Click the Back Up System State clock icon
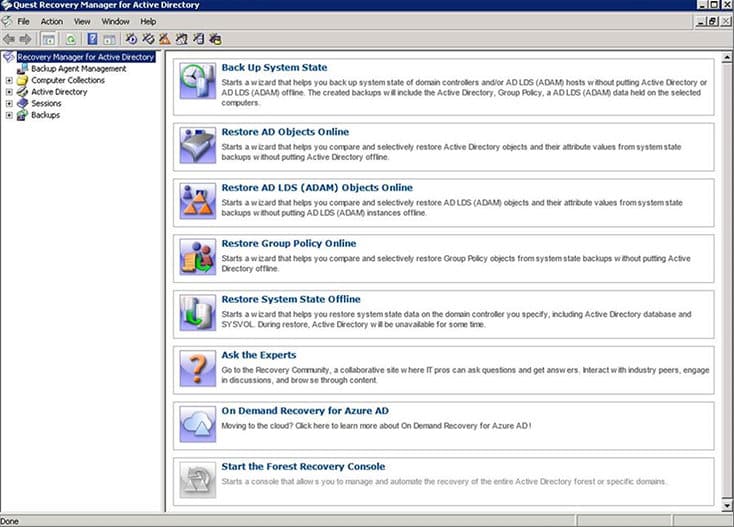This screenshot has width=734, height=527. [x=198, y=81]
